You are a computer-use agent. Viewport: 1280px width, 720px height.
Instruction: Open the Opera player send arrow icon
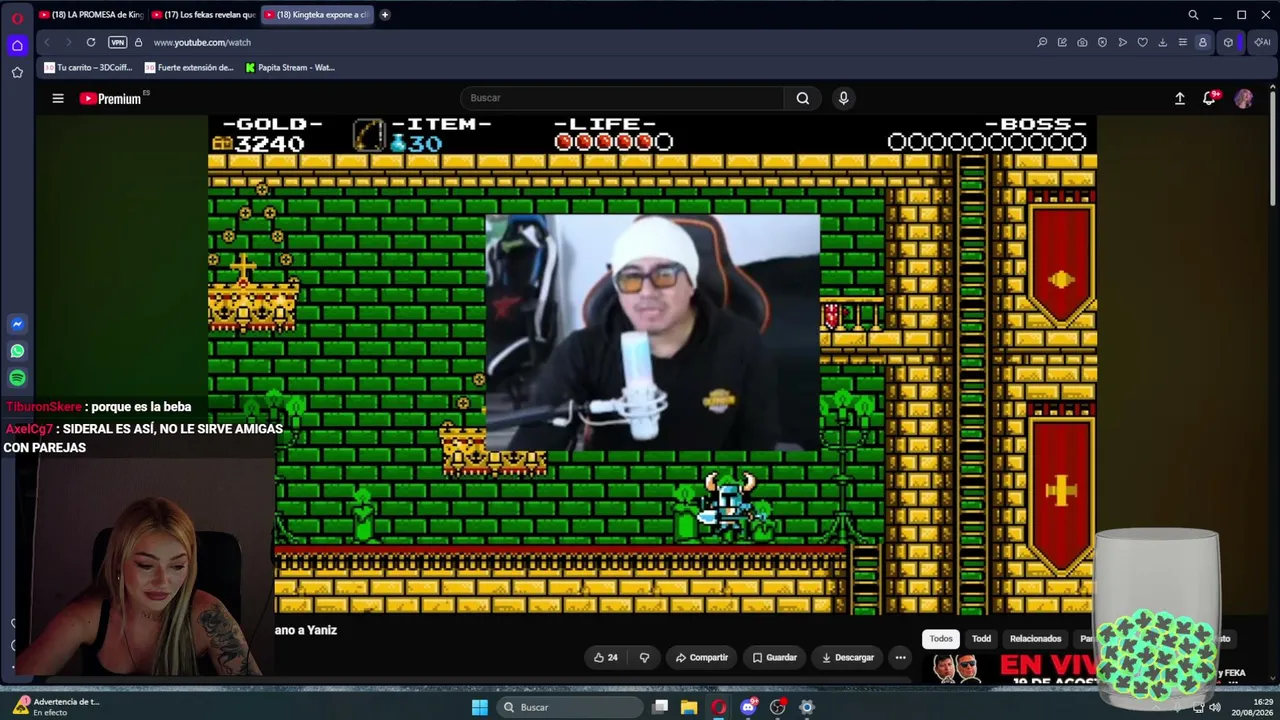[x=1122, y=42]
